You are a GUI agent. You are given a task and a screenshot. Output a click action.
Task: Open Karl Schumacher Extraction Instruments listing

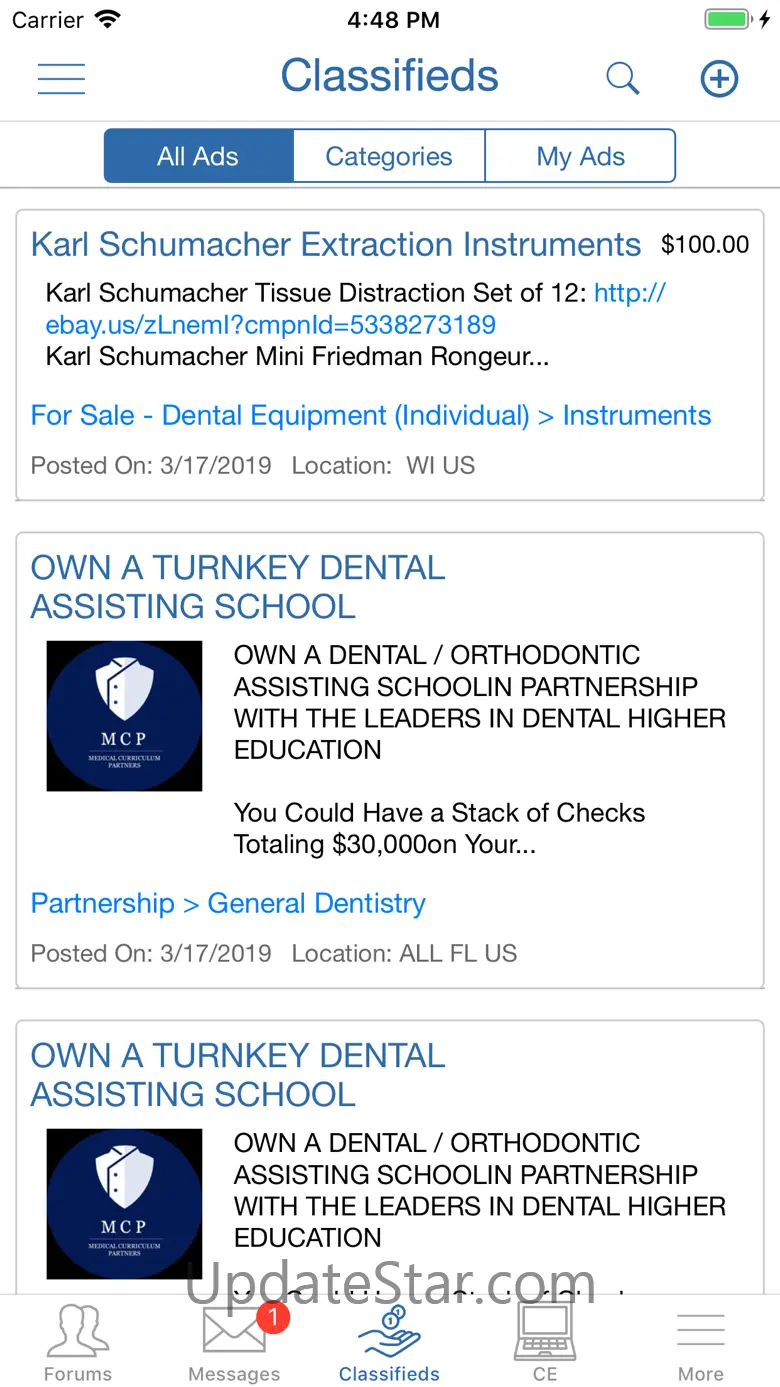coord(336,245)
